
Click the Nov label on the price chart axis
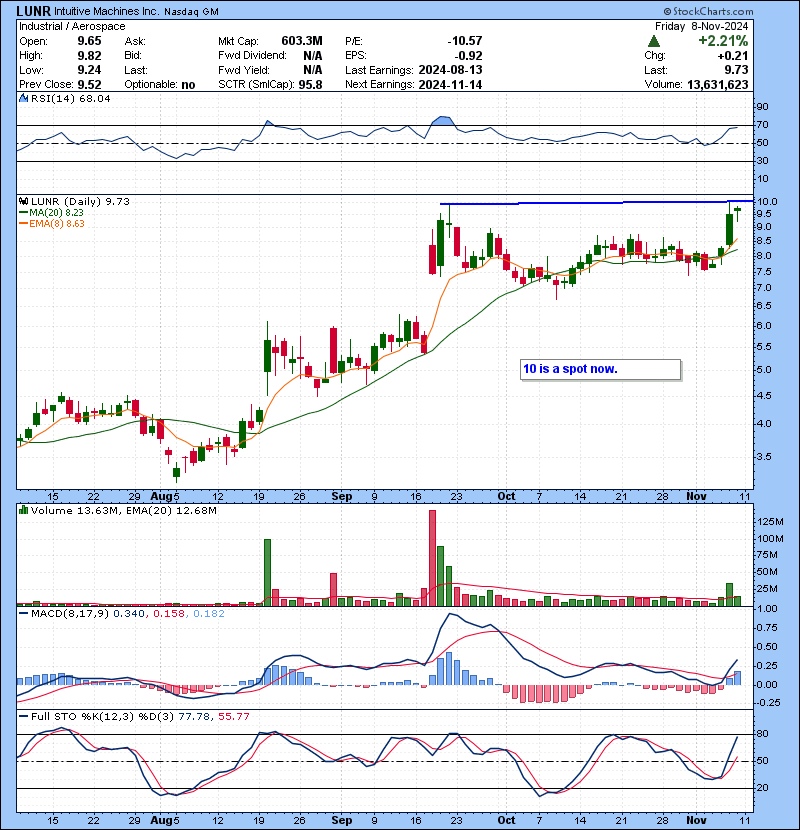click(x=696, y=496)
